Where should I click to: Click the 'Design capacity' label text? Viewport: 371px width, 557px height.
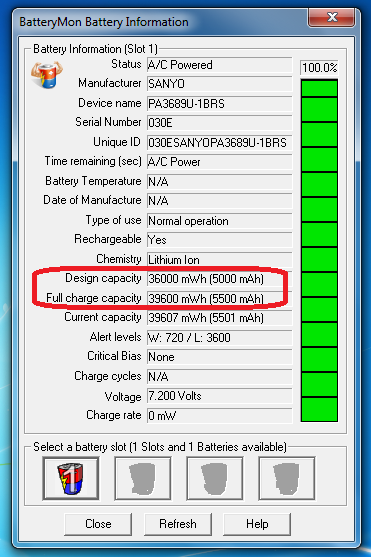[103, 278]
